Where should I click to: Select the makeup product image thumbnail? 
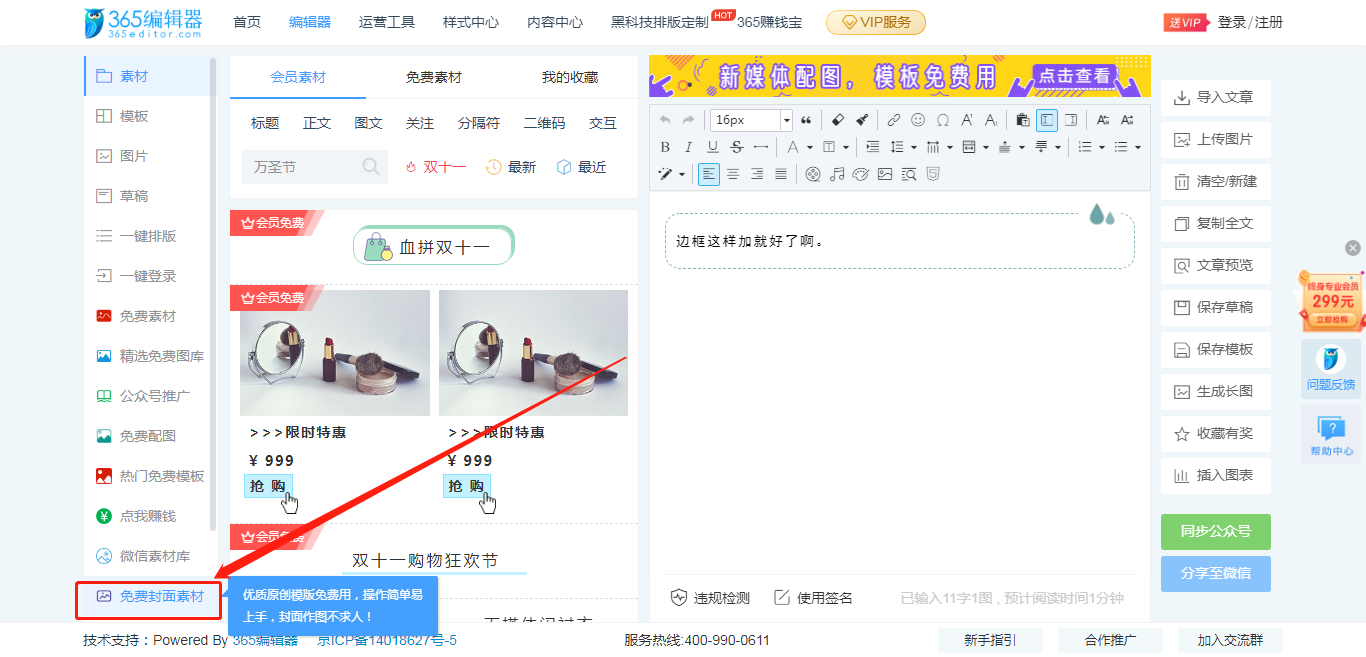pyautogui.click(x=335, y=353)
